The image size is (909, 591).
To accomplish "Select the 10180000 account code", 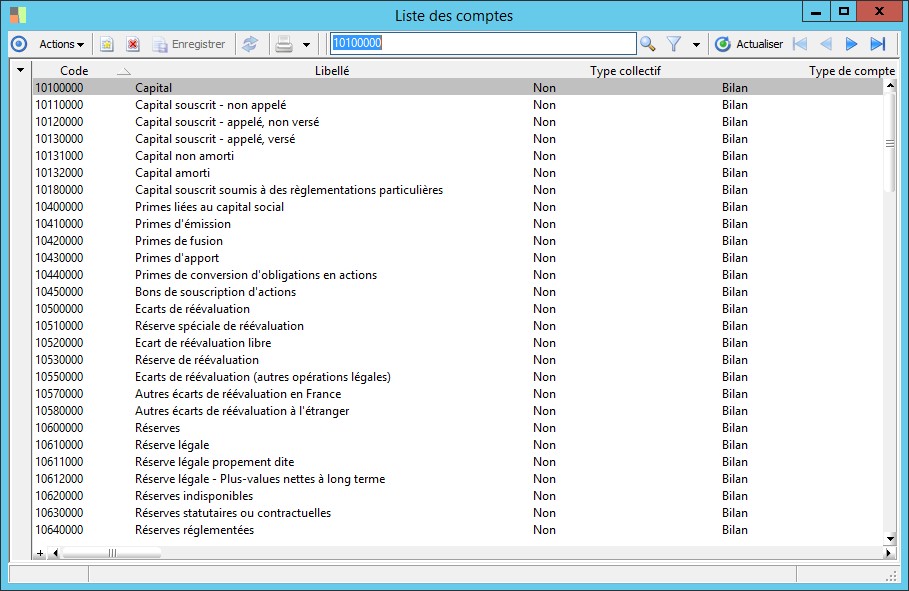I will pos(457,190).
